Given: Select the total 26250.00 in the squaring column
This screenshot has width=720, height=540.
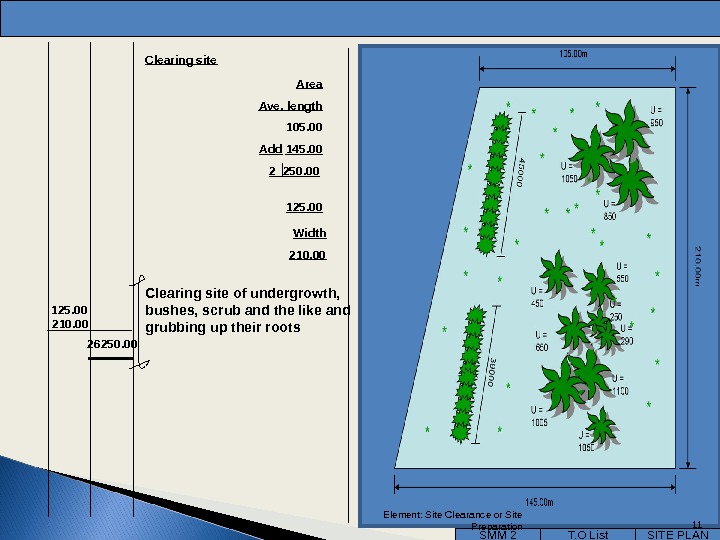Looking at the screenshot, I should click(x=112, y=344).
